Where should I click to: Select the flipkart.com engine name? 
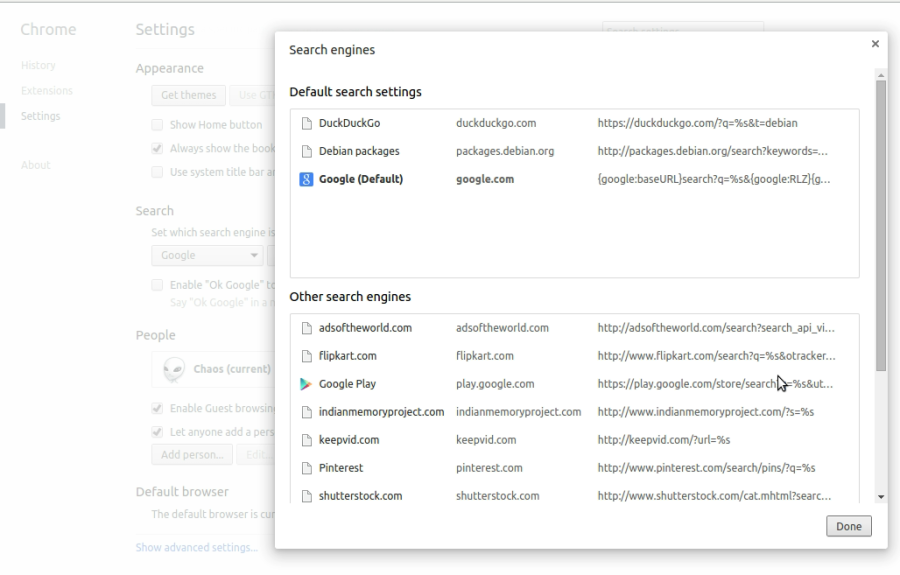348,356
